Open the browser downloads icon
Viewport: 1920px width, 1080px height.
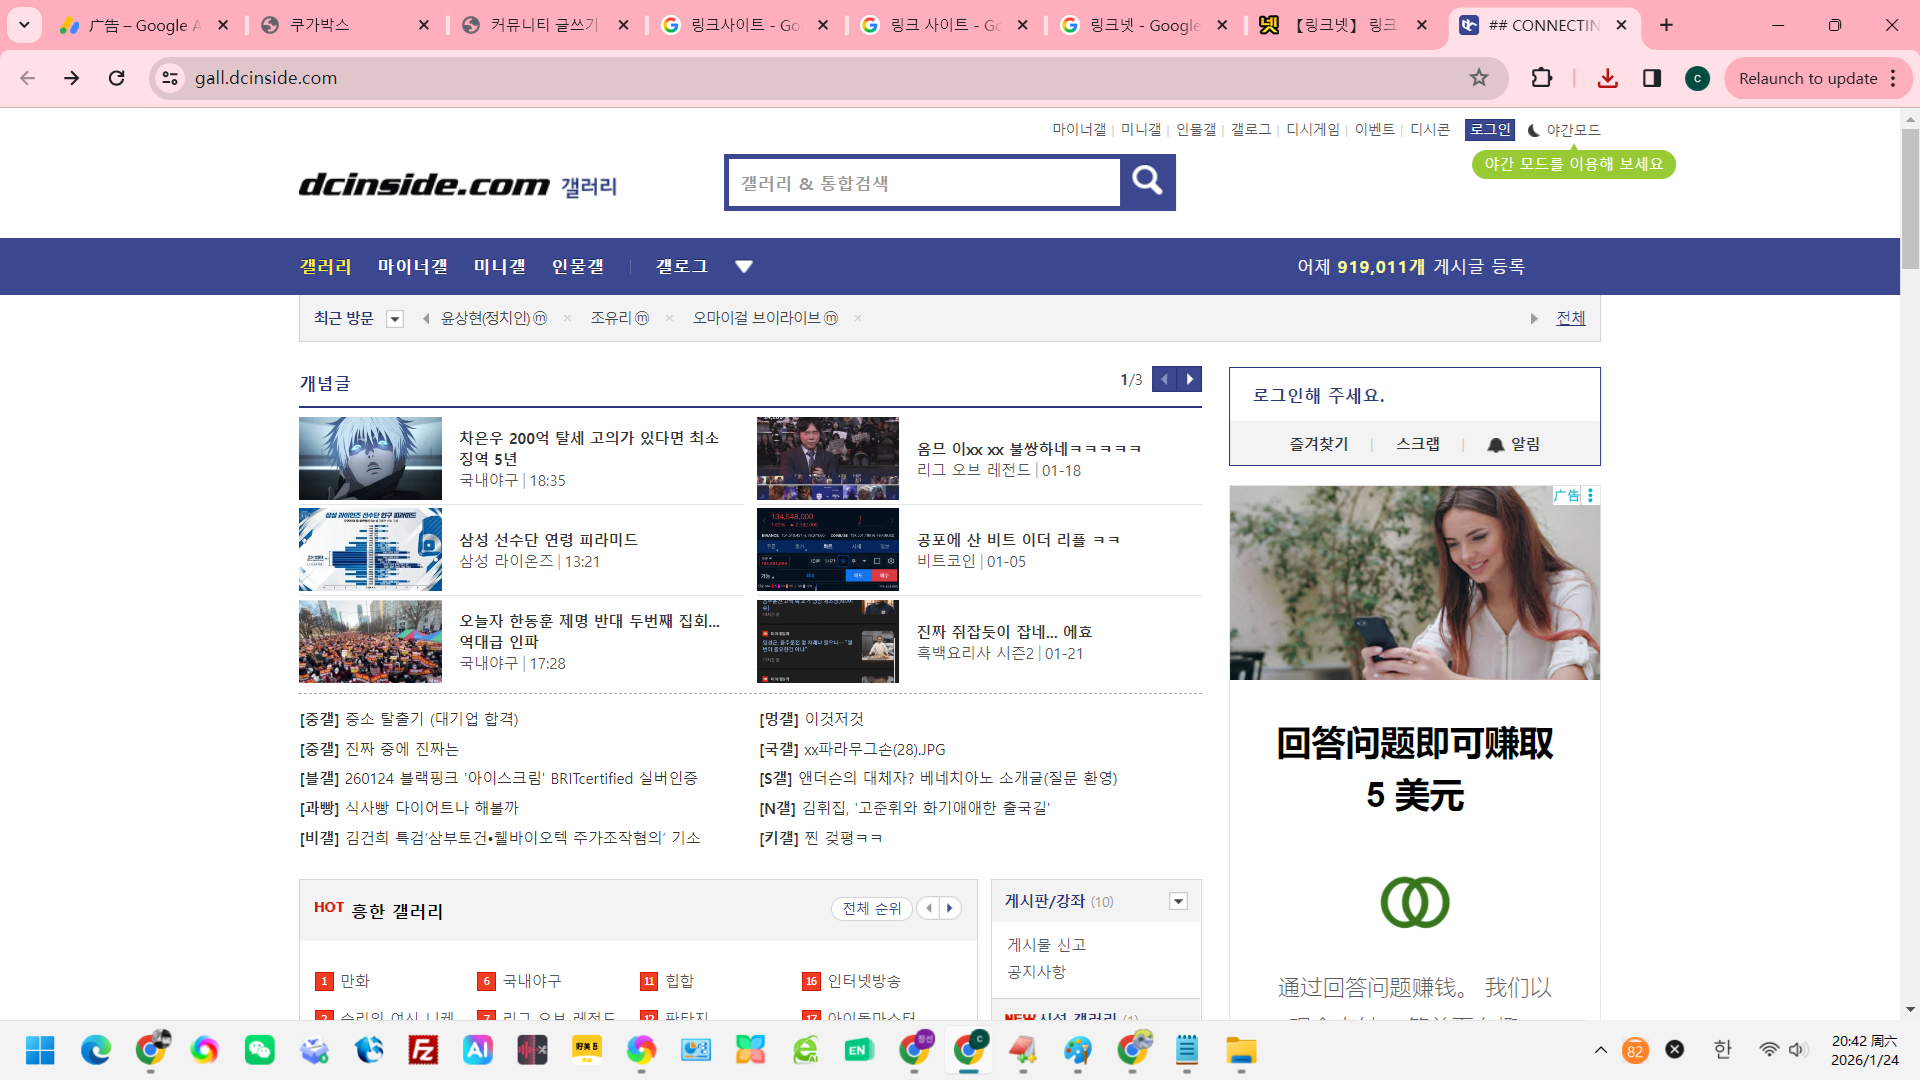coord(1607,78)
